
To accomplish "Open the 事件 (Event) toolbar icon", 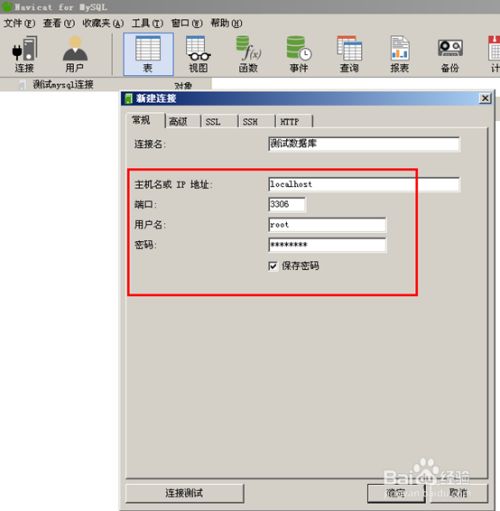I will (x=299, y=55).
